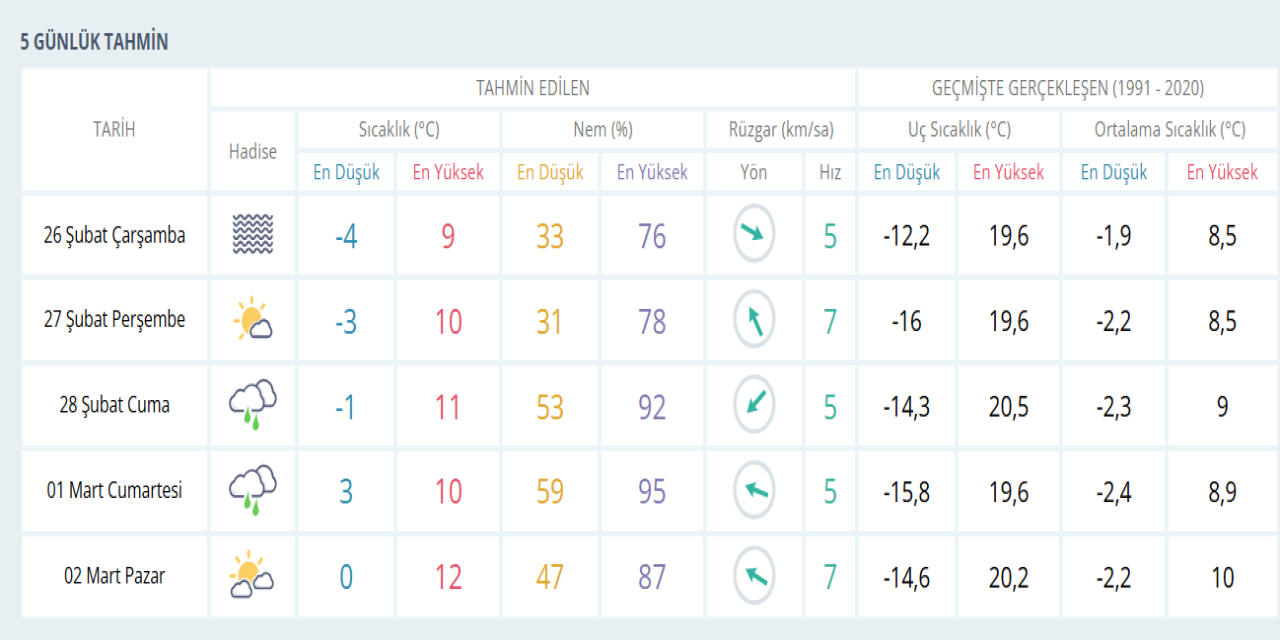
Task: Click the wind direction compass for 01 Mart
Action: coord(754,491)
